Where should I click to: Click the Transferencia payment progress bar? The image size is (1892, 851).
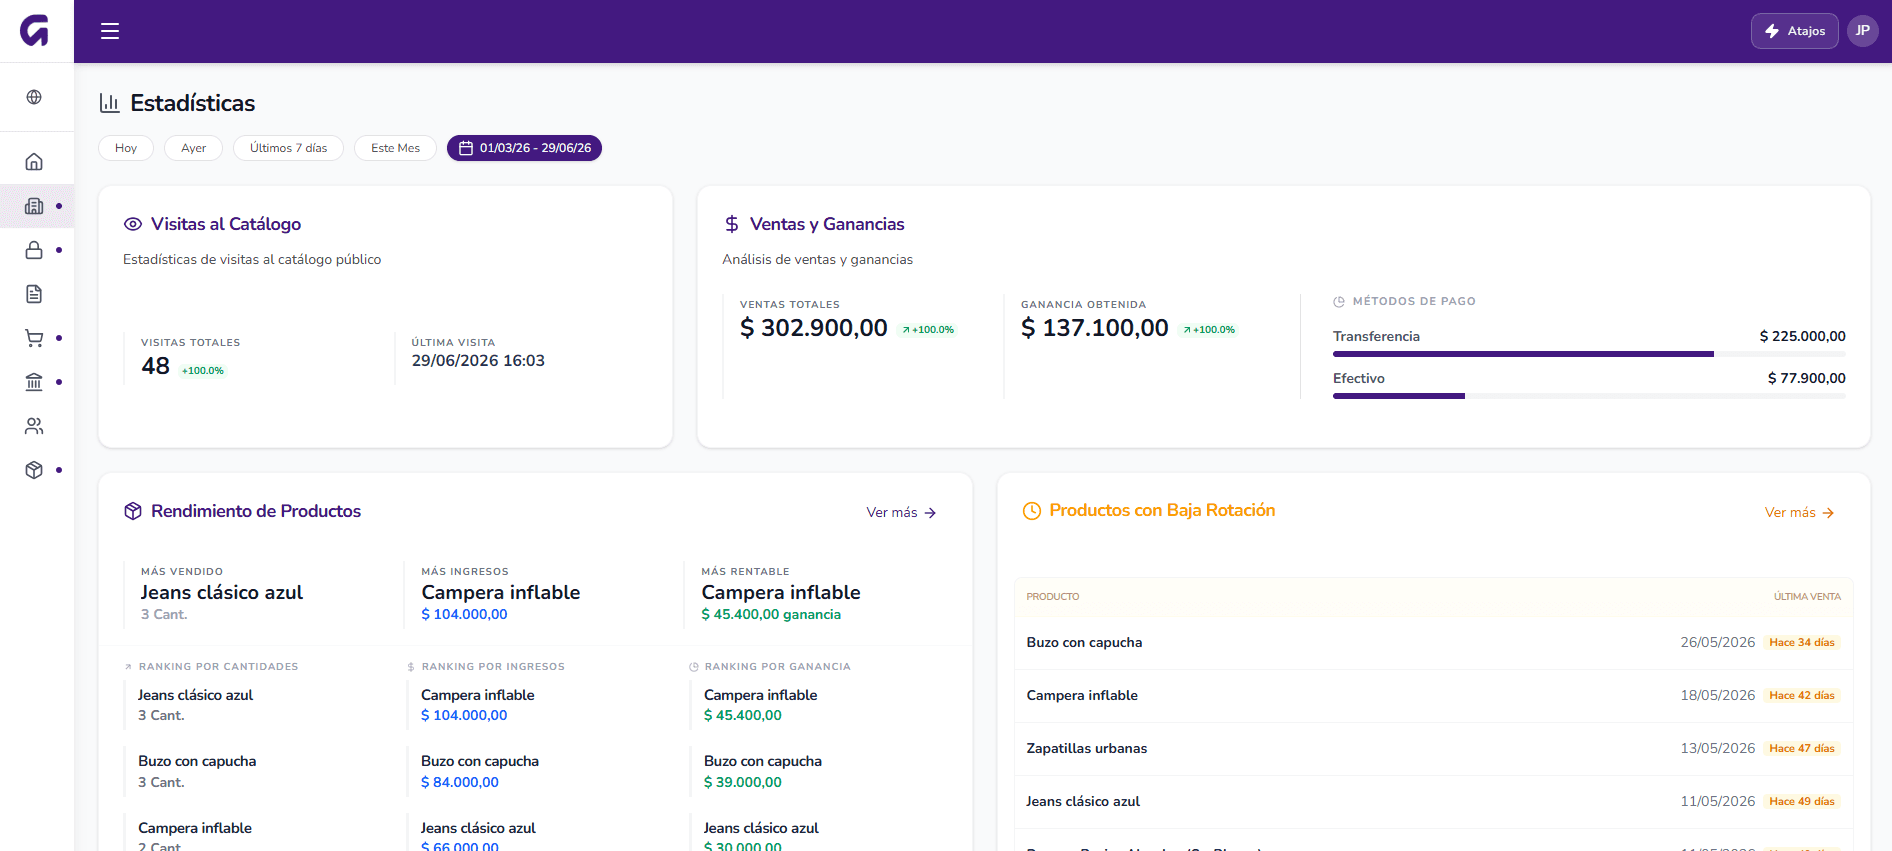[x=1589, y=354]
